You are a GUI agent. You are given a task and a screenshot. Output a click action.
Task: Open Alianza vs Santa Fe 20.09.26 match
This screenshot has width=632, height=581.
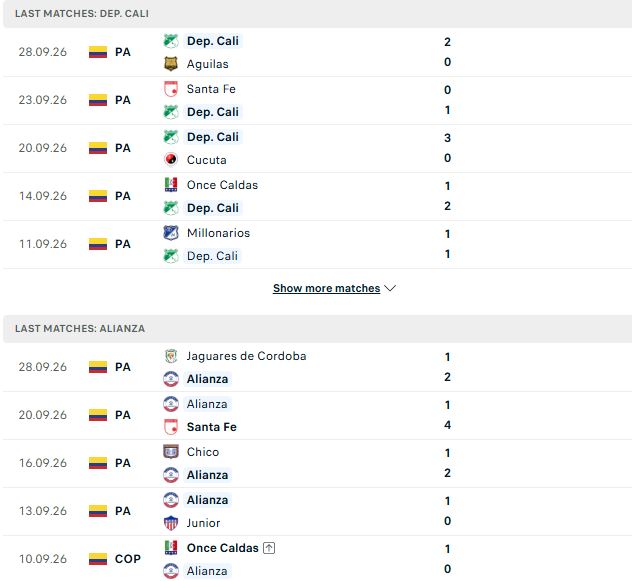(318, 415)
